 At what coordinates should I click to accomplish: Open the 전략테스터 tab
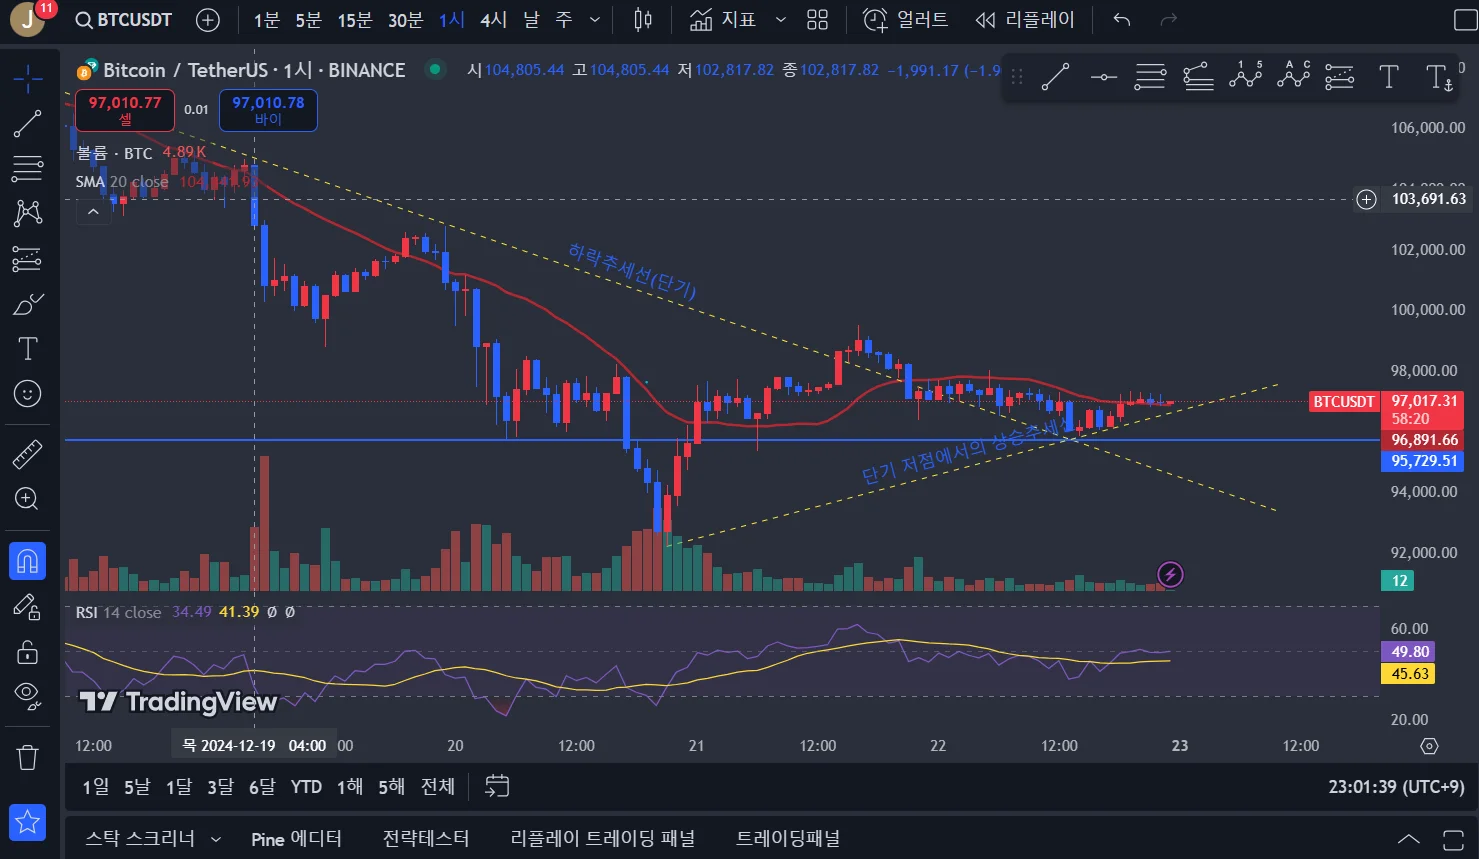pos(426,838)
